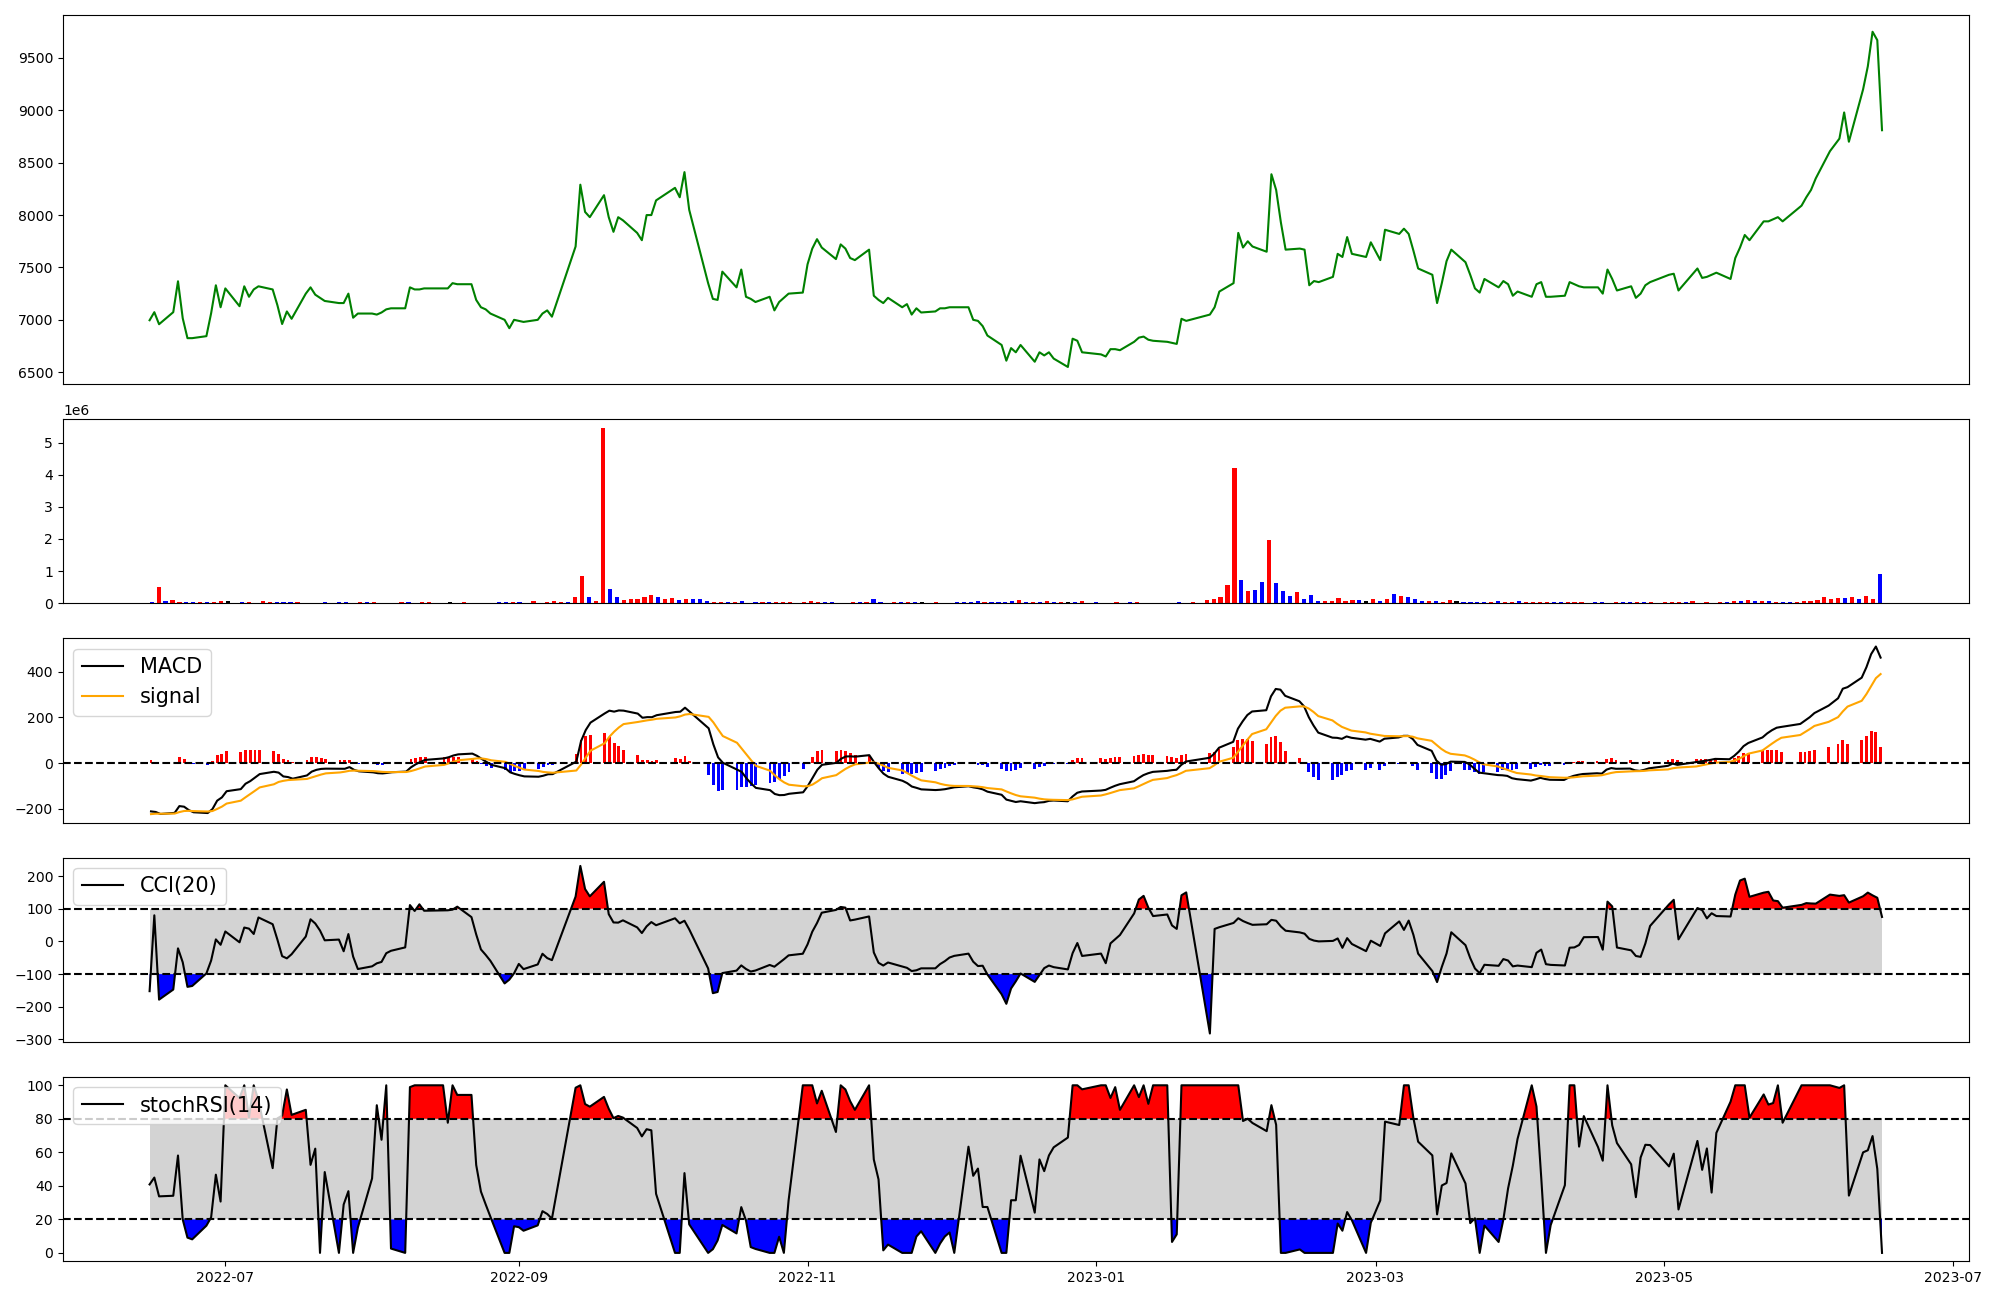Click the blue volume bar at far right
The height and width of the screenshot is (1300, 2000).
tap(1880, 588)
